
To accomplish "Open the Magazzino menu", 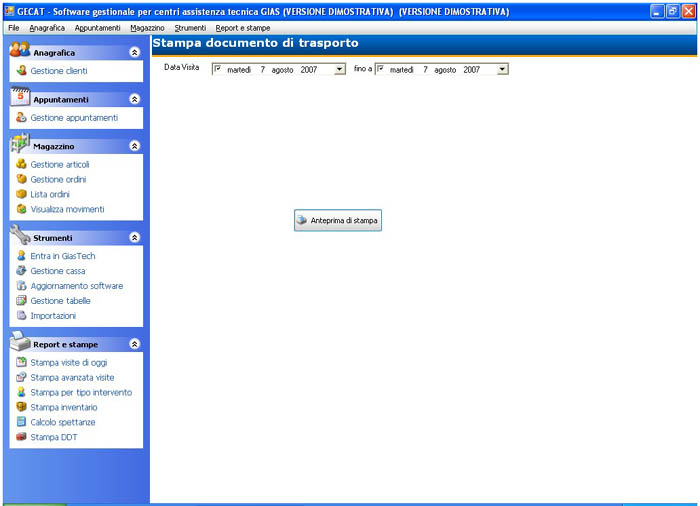I will 147,28.
